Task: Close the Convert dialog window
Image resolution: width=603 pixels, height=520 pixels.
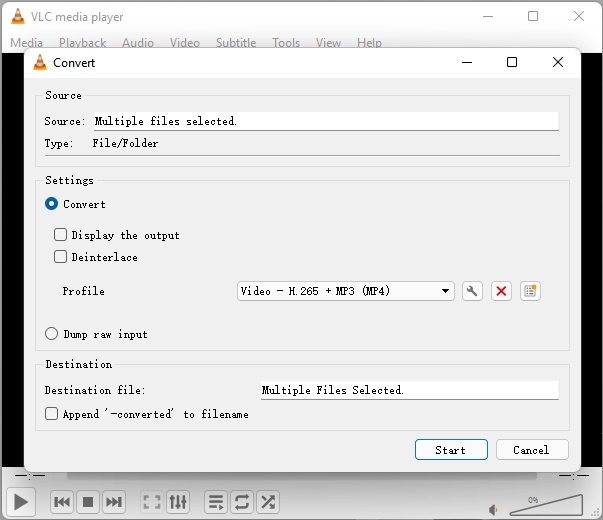Action: point(558,62)
